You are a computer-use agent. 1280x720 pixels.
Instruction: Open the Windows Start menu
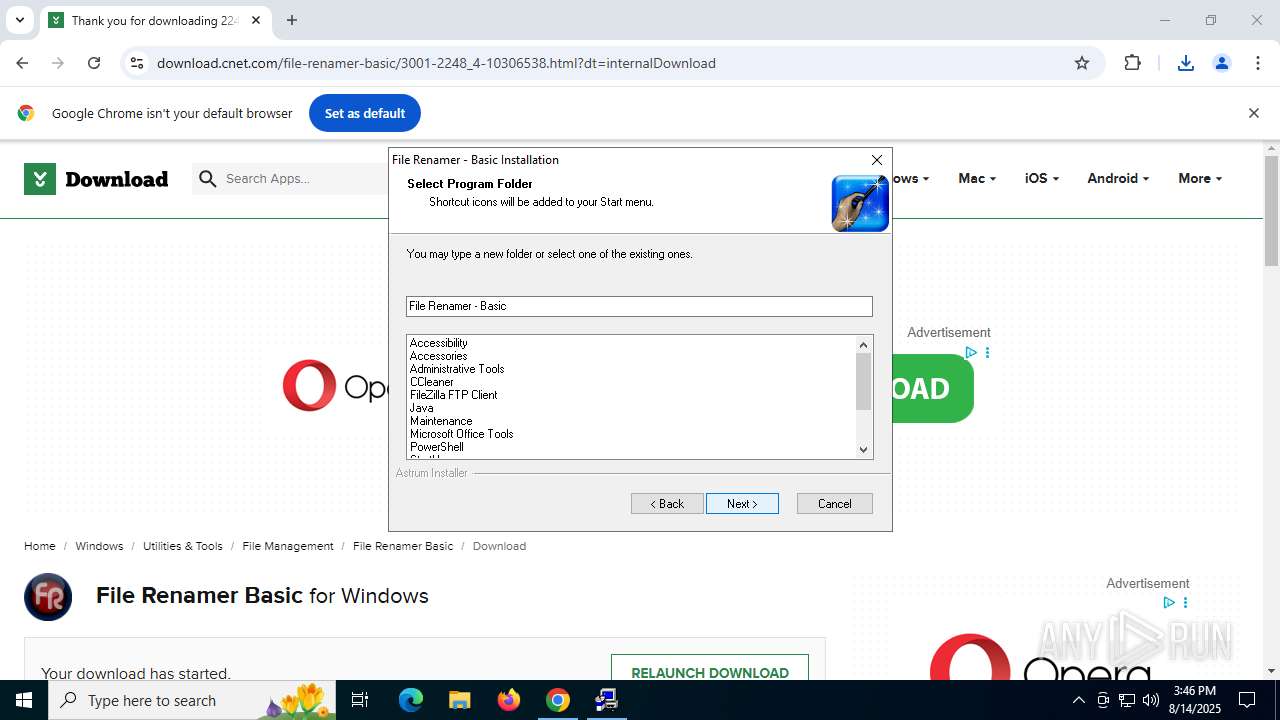click(x=24, y=700)
